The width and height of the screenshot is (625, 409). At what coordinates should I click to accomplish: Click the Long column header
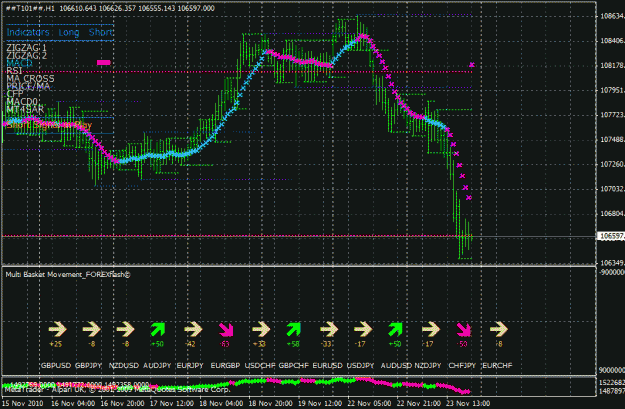click(x=69, y=33)
